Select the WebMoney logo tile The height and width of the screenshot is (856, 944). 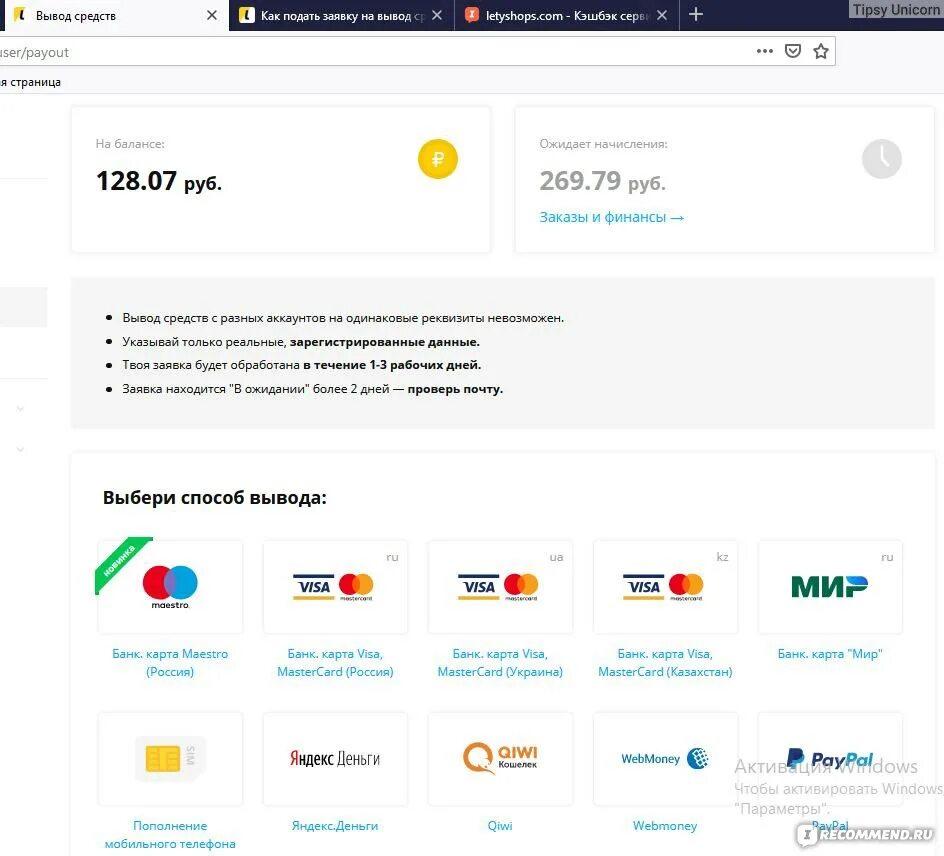(x=665, y=758)
